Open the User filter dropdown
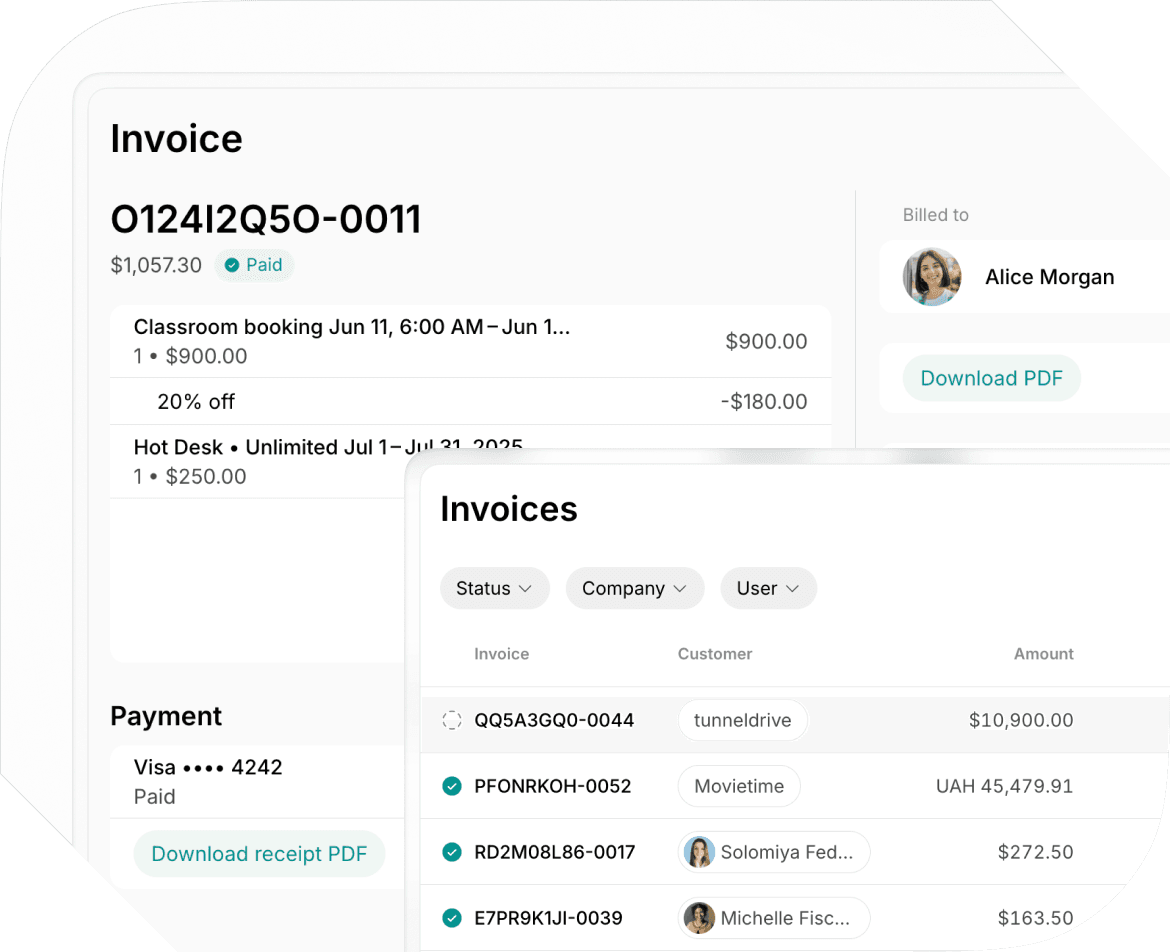The height and width of the screenshot is (952, 1170). (768, 588)
